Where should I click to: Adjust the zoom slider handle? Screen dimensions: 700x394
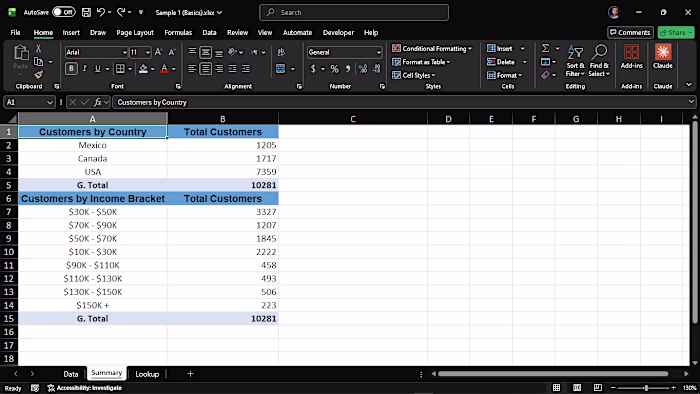pyautogui.click(x=646, y=388)
